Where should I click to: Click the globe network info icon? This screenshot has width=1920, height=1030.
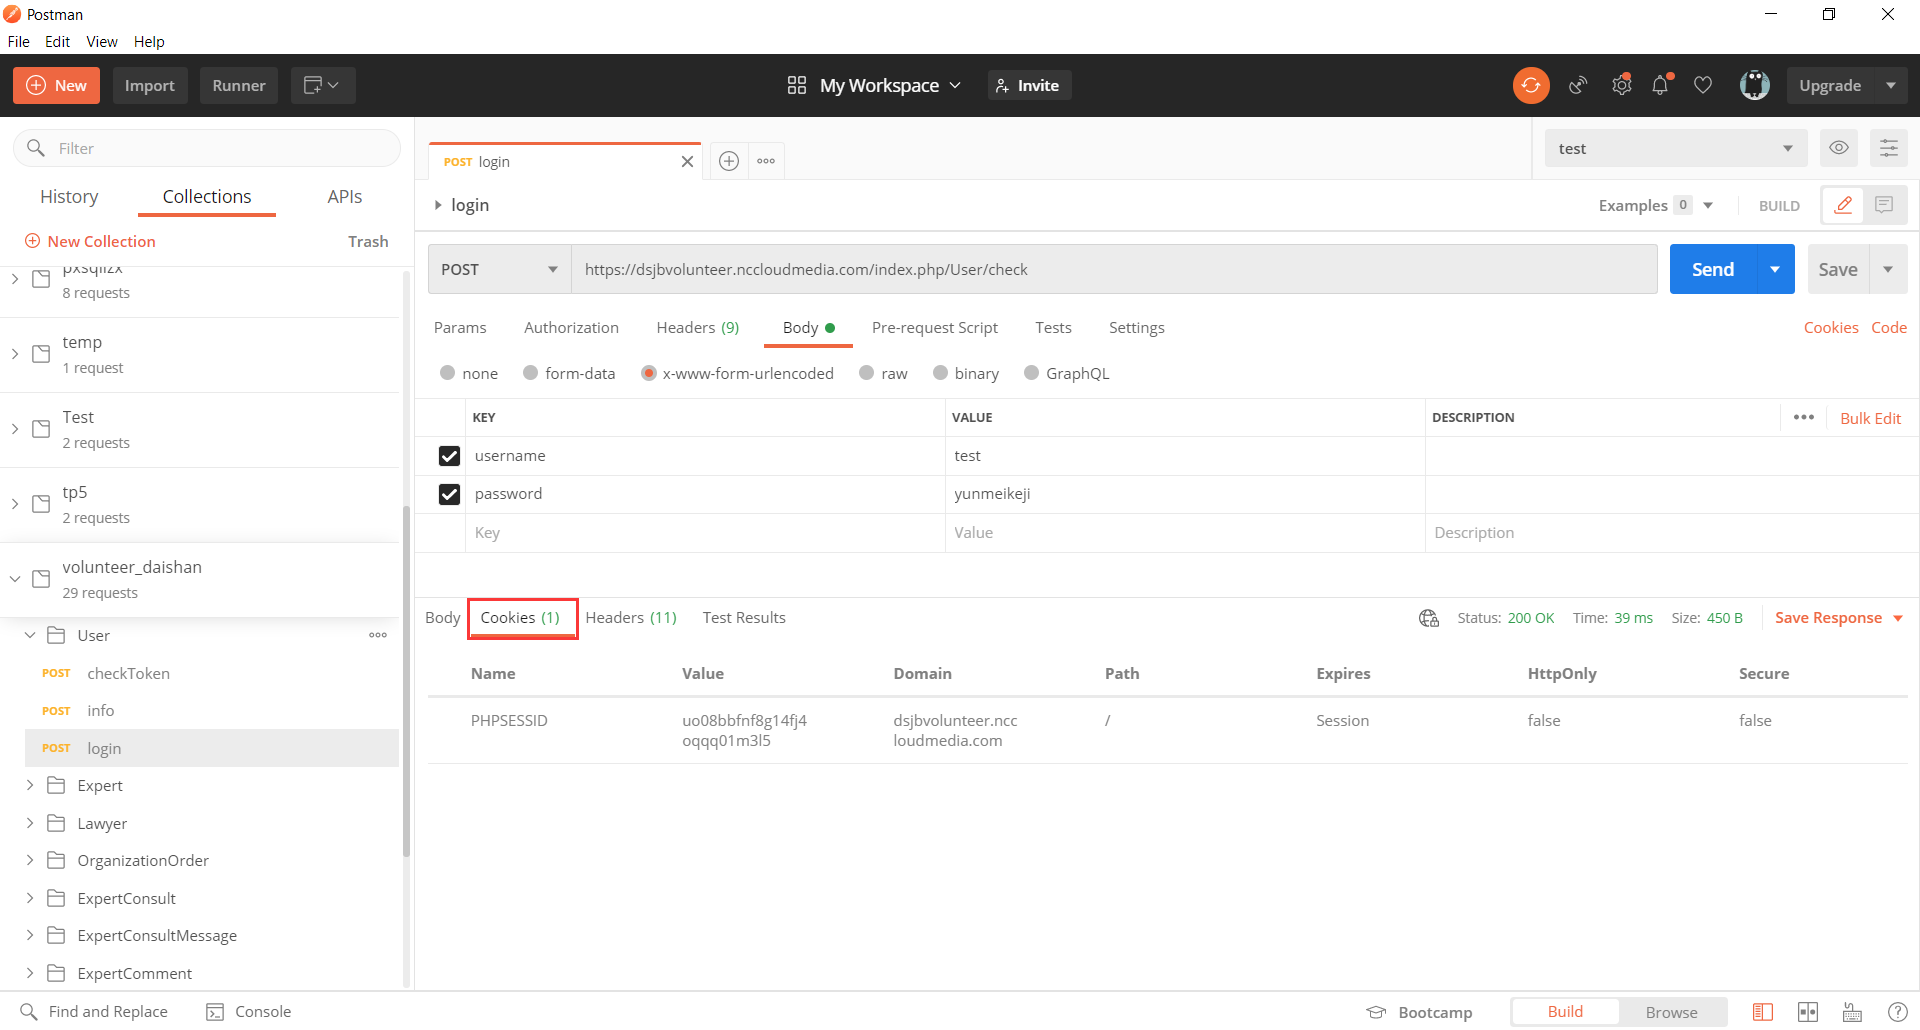1429,618
